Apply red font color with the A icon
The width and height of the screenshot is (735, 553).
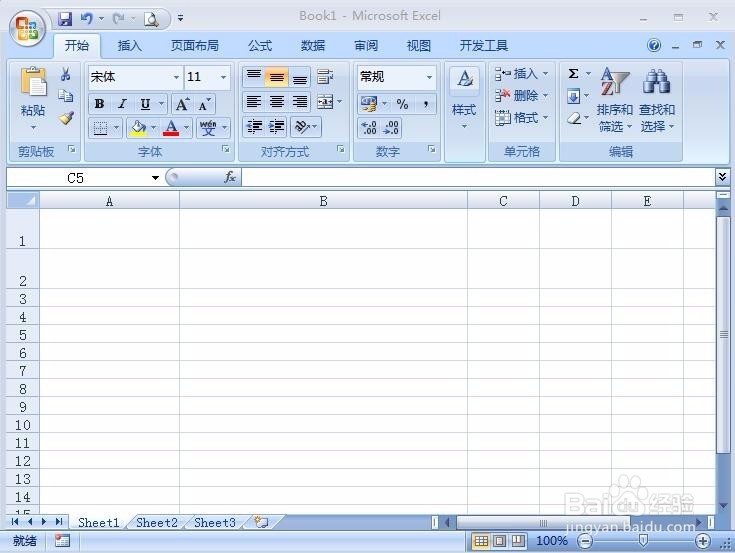171,127
